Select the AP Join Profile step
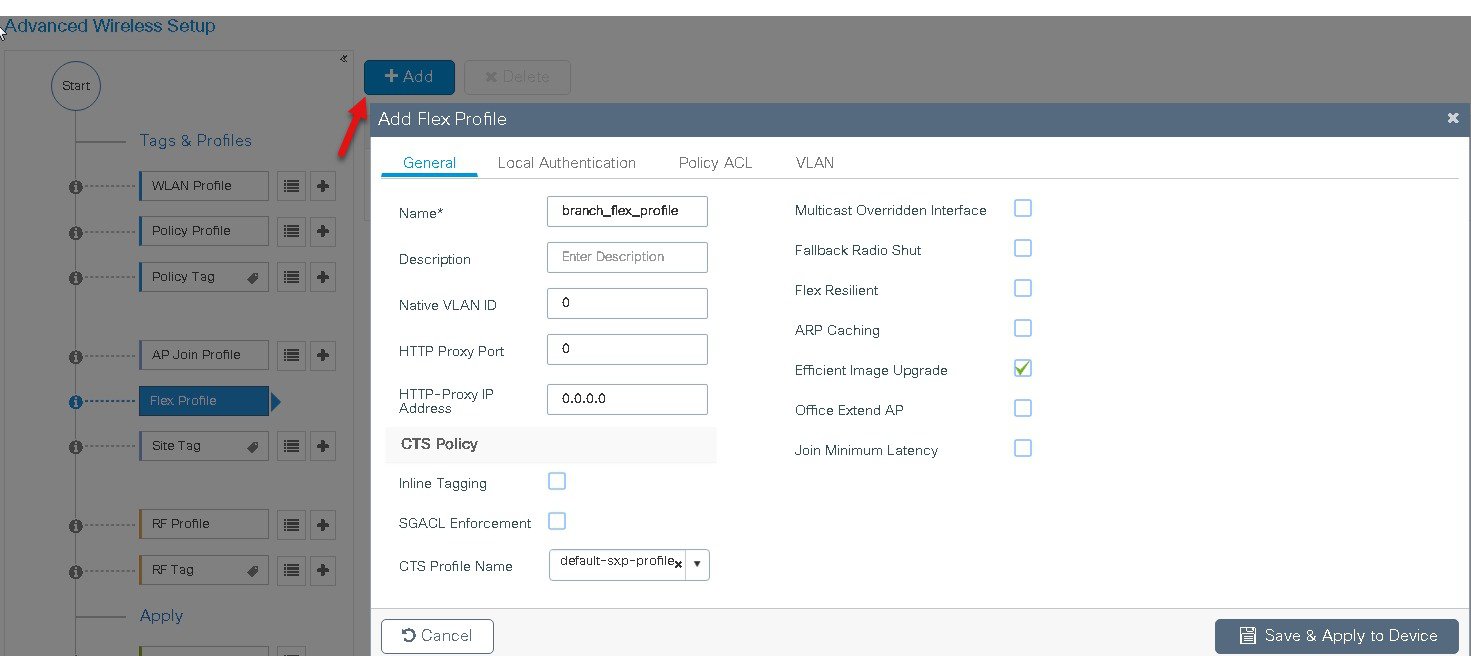Screen dimensions: 1471x656 pos(204,355)
